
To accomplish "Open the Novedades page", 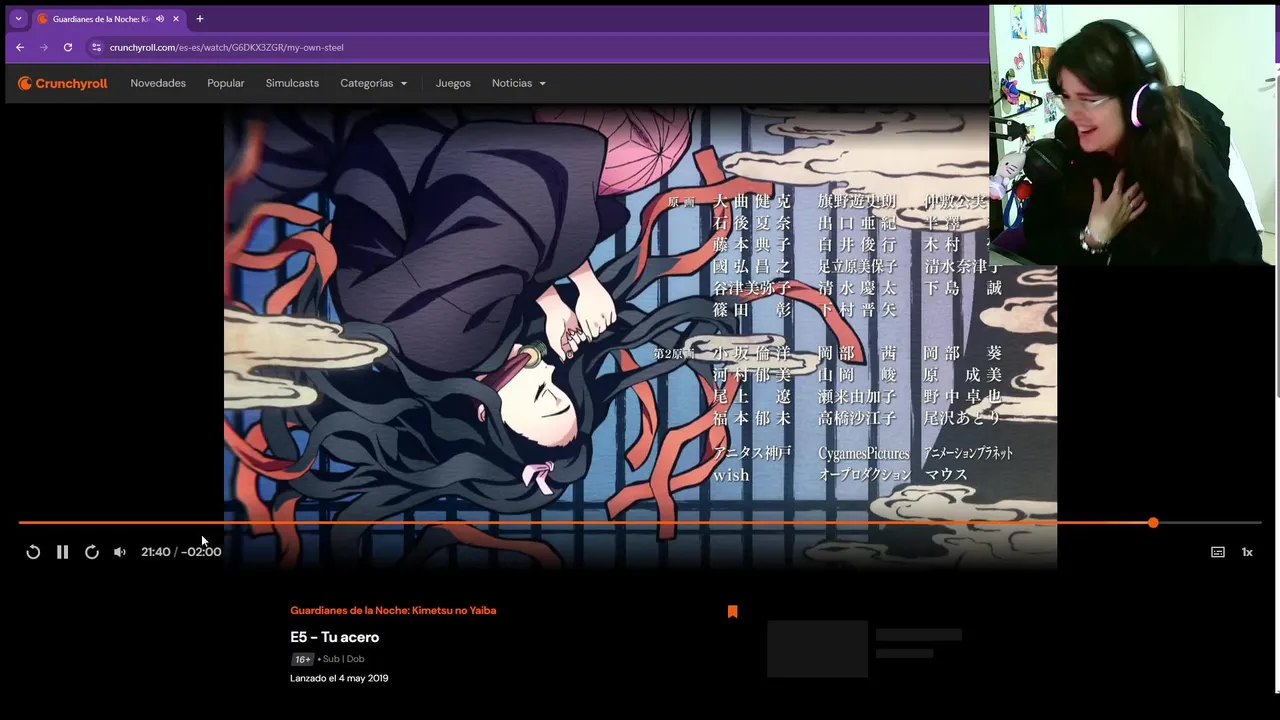I will [158, 83].
